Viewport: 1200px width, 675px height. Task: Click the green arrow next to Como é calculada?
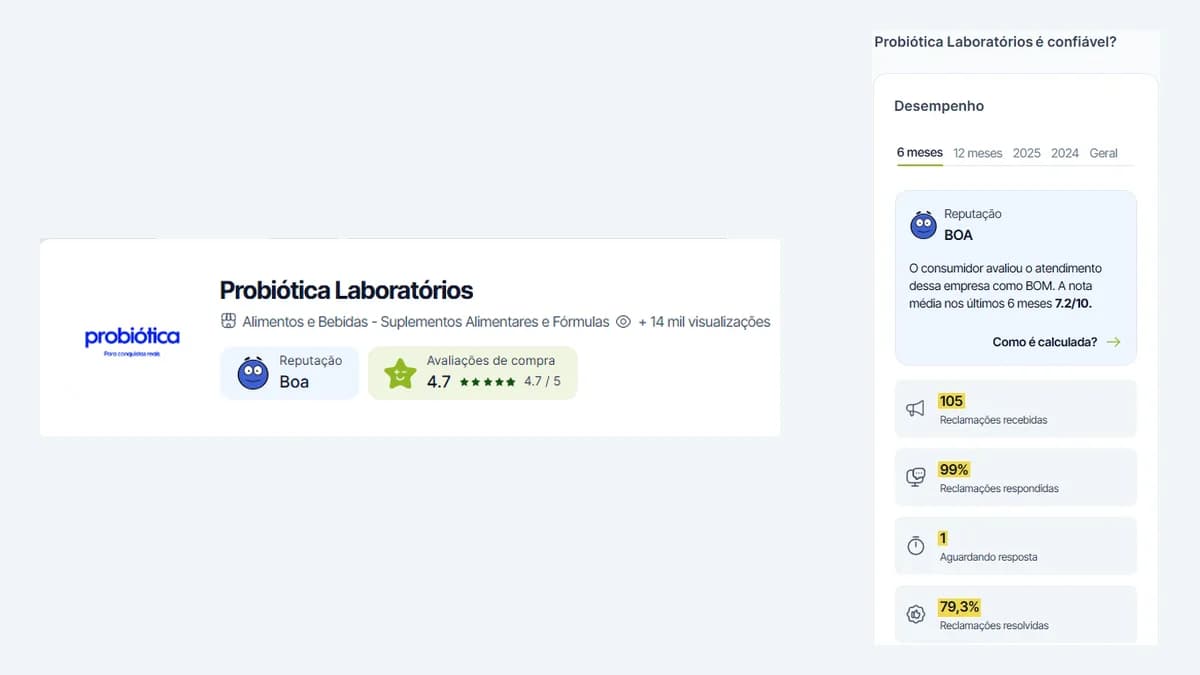(x=1114, y=342)
